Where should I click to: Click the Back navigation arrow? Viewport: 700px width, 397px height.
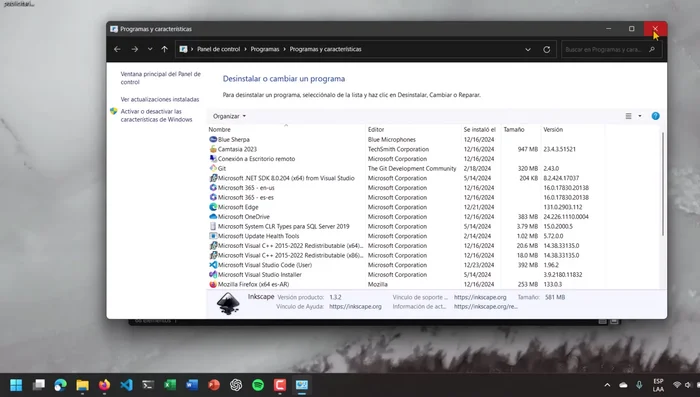tap(117, 49)
